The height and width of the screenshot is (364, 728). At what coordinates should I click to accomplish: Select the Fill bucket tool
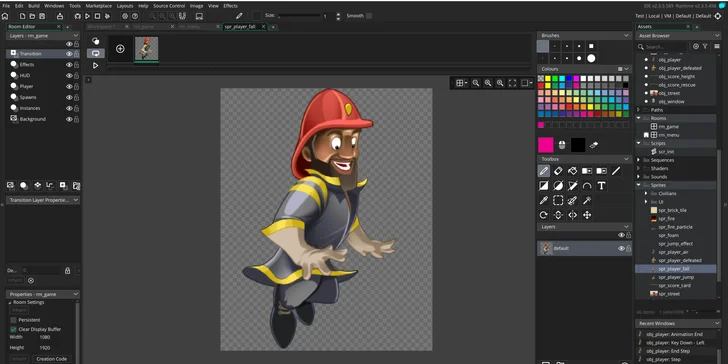[x=572, y=171]
